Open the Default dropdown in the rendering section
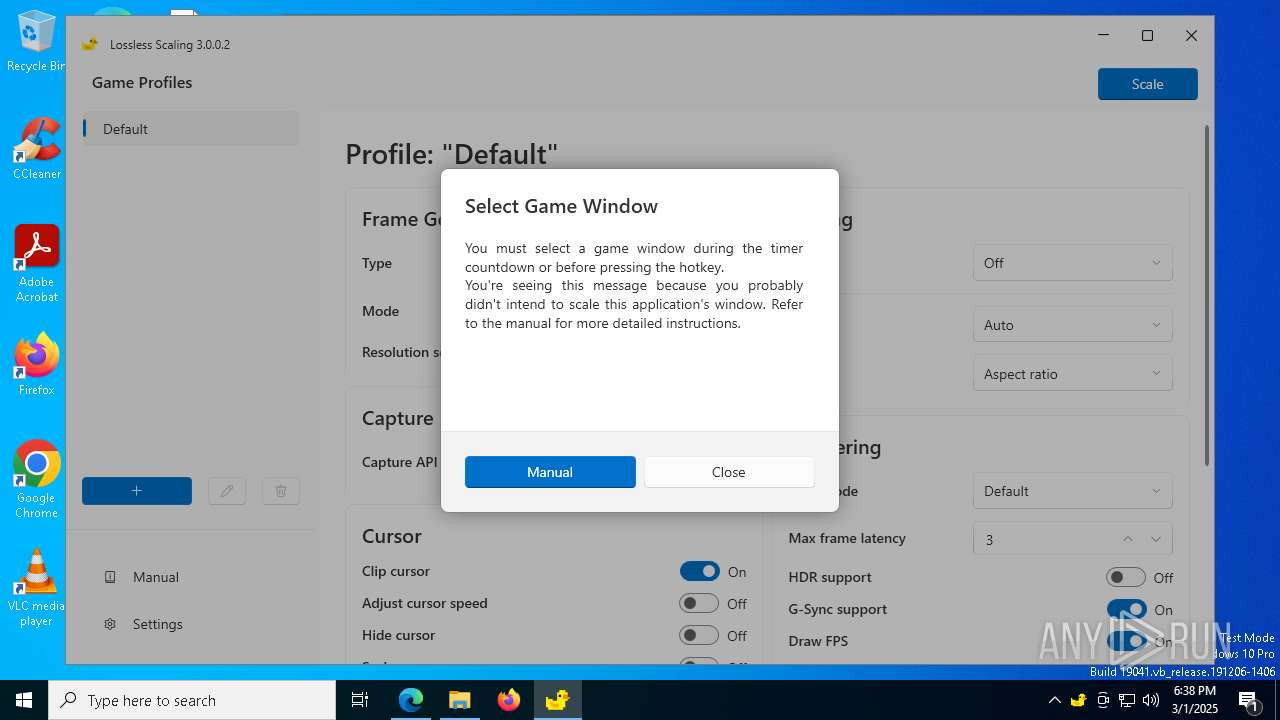Screen dimensions: 1280x720 tap(1072, 491)
